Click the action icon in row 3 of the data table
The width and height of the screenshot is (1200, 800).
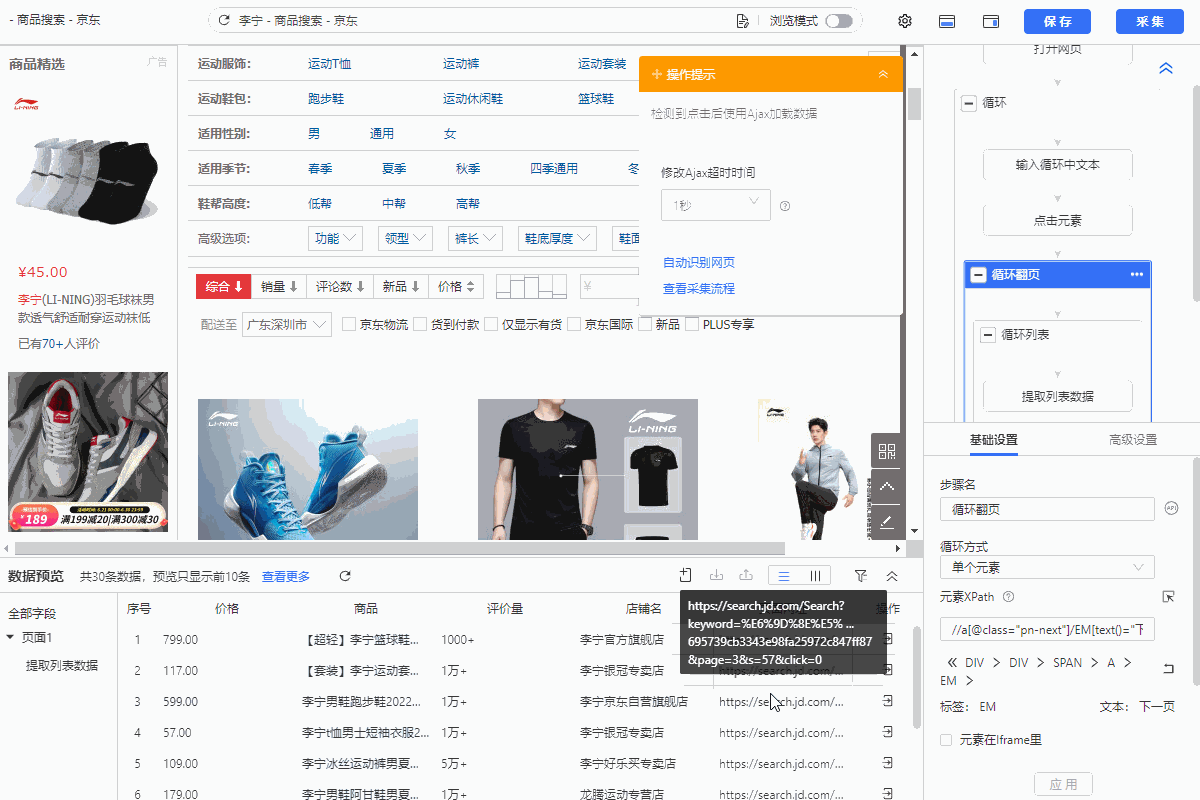click(x=886, y=702)
